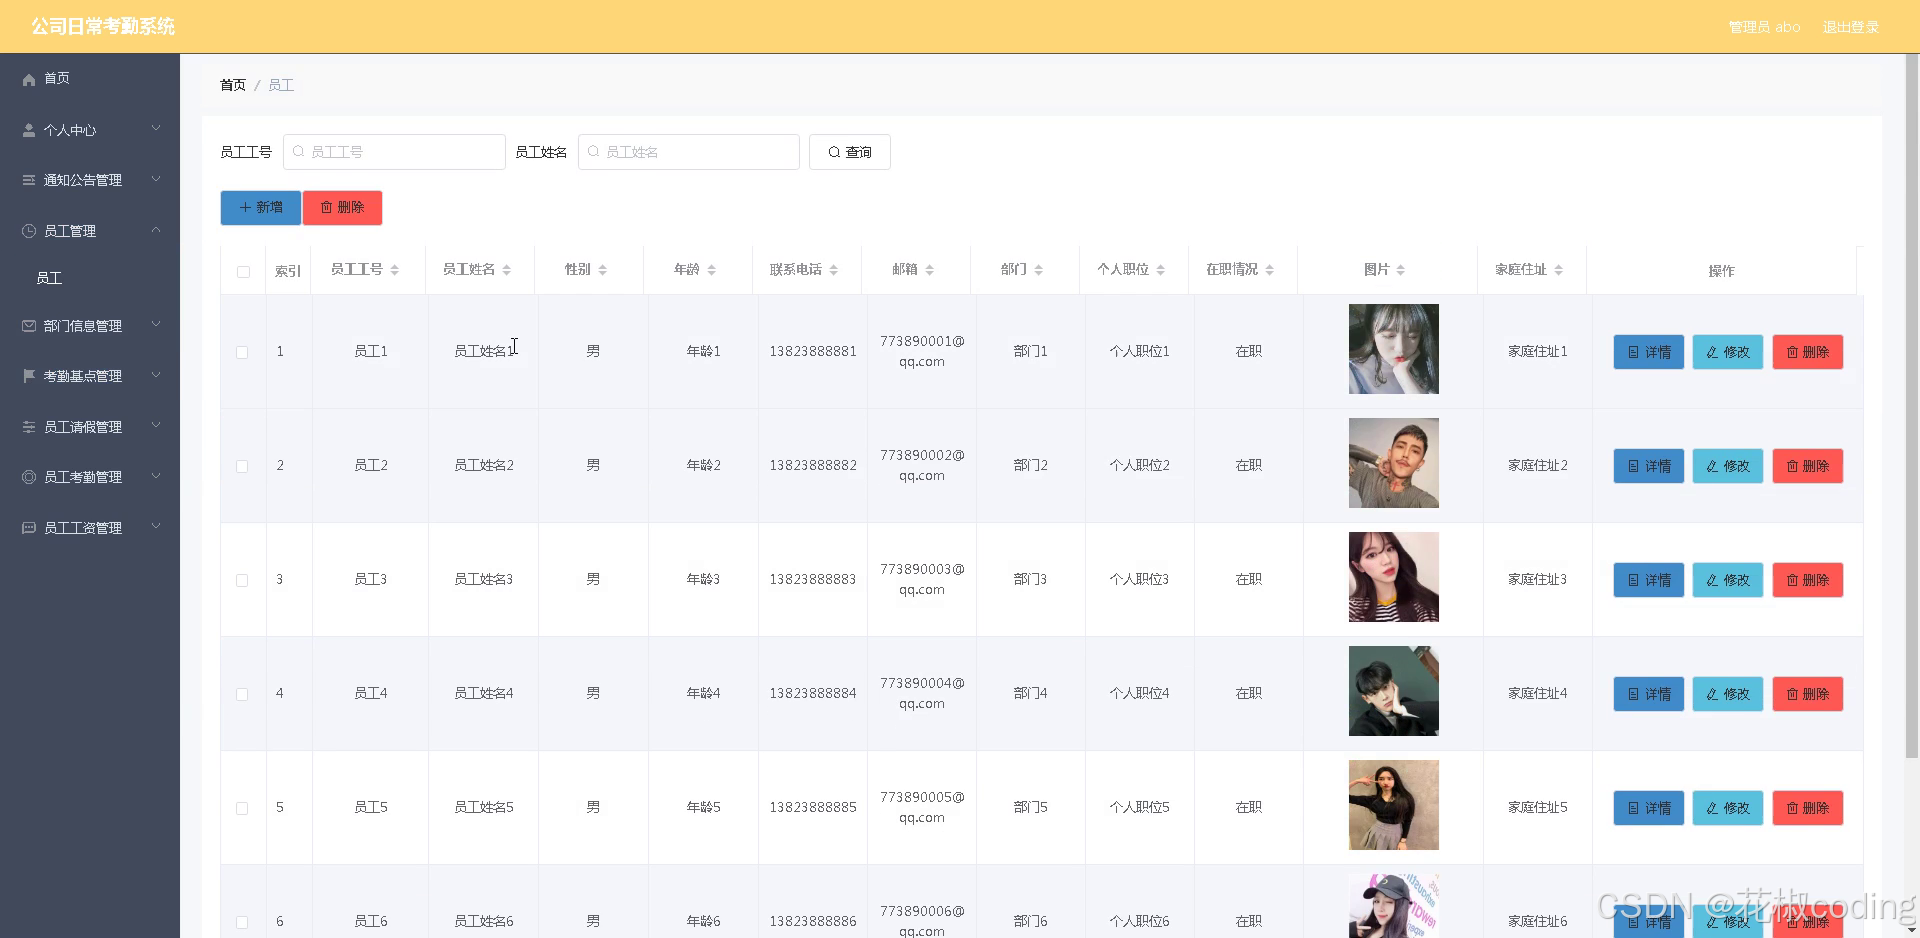Toggle the select-all checkbox in table header

[x=243, y=272]
